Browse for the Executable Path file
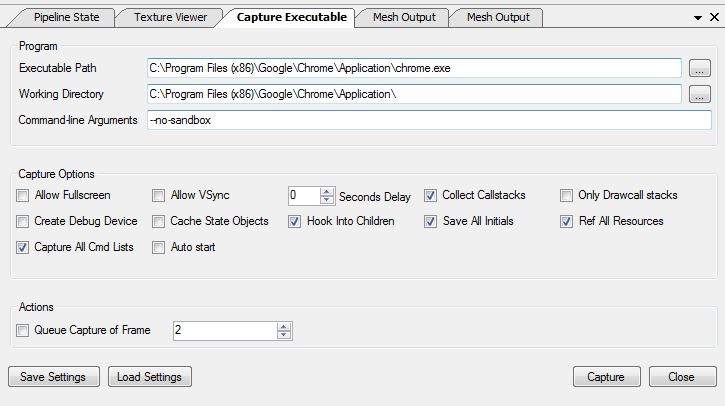 pyautogui.click(x=699, y=68)
